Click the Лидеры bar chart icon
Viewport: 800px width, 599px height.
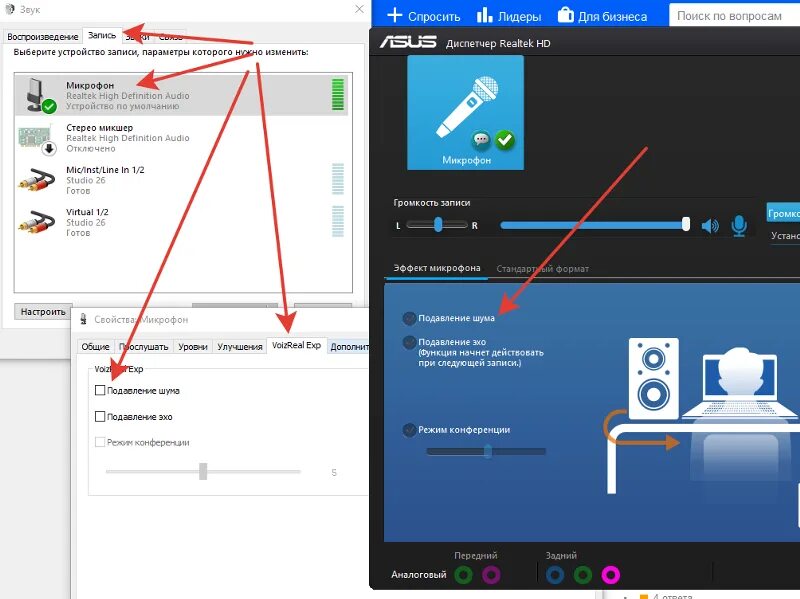point(484,15)
